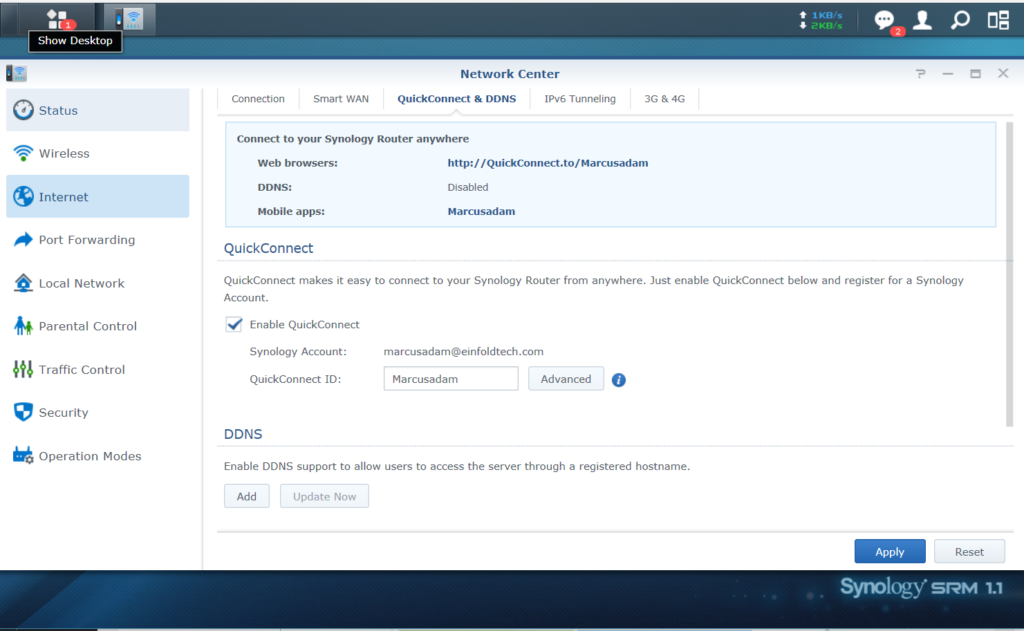The width and height of the screenshot is (1024, 631).
Task: Click the Operation Modes router icon
Action: 23,455
